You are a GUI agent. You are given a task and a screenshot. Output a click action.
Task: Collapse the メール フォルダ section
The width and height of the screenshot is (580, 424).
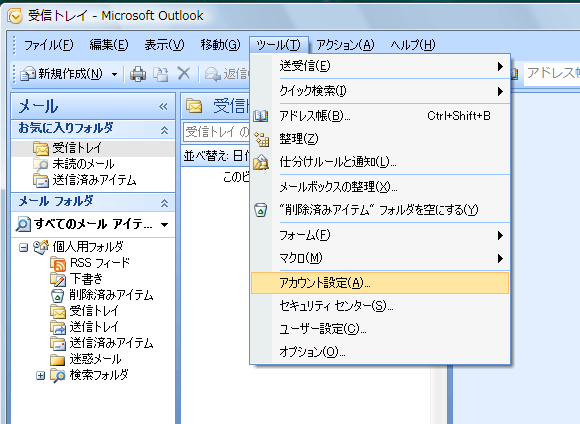pyautogui.click(x=164, y=203)
